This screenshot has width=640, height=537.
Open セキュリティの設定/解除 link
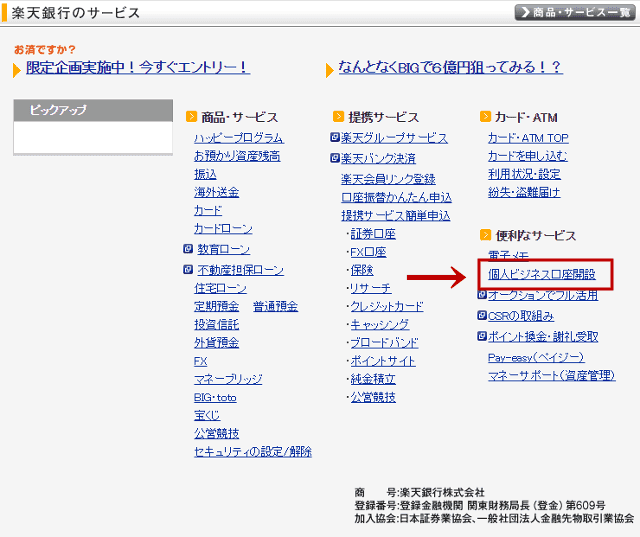point(253,452)
